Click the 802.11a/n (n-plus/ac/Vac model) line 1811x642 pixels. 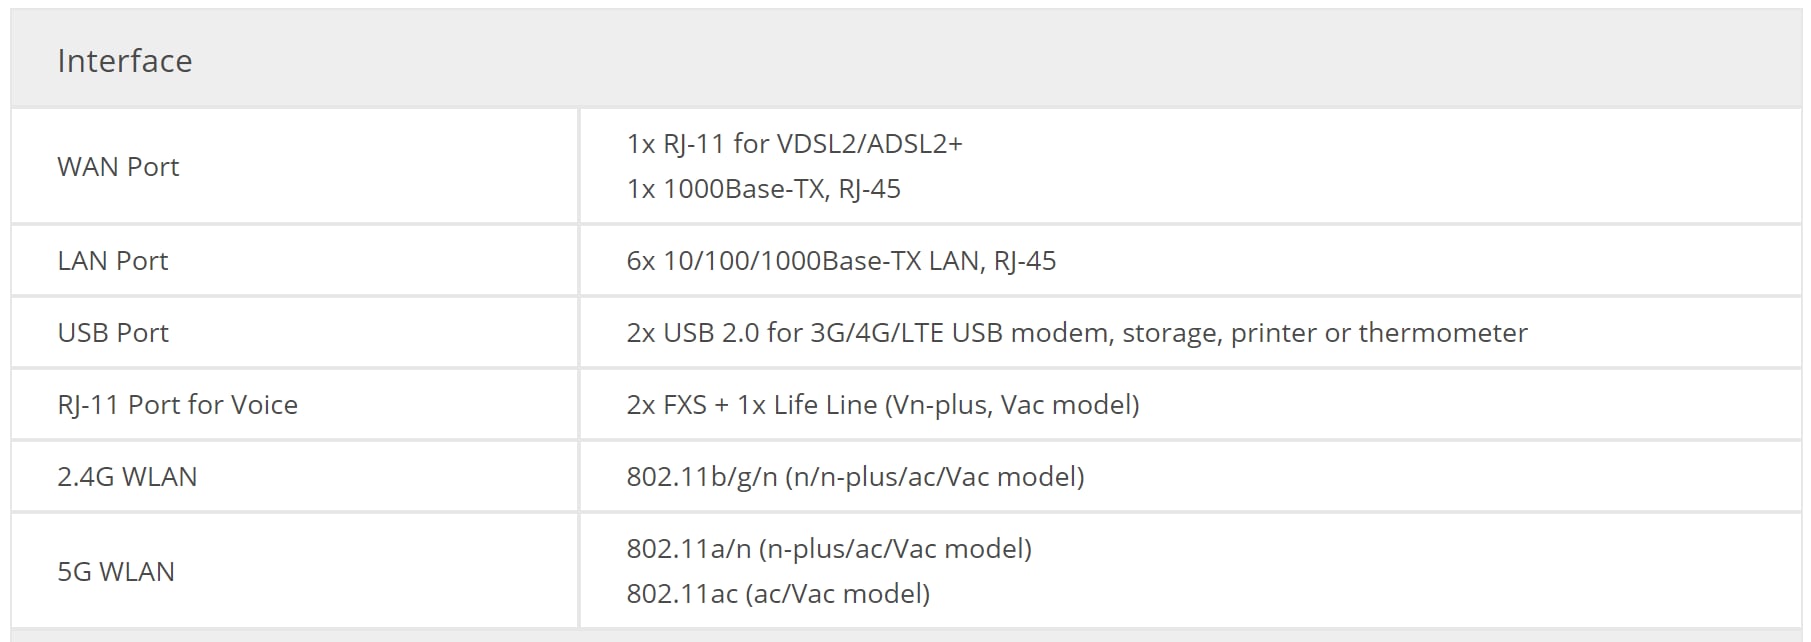point(829,549)
